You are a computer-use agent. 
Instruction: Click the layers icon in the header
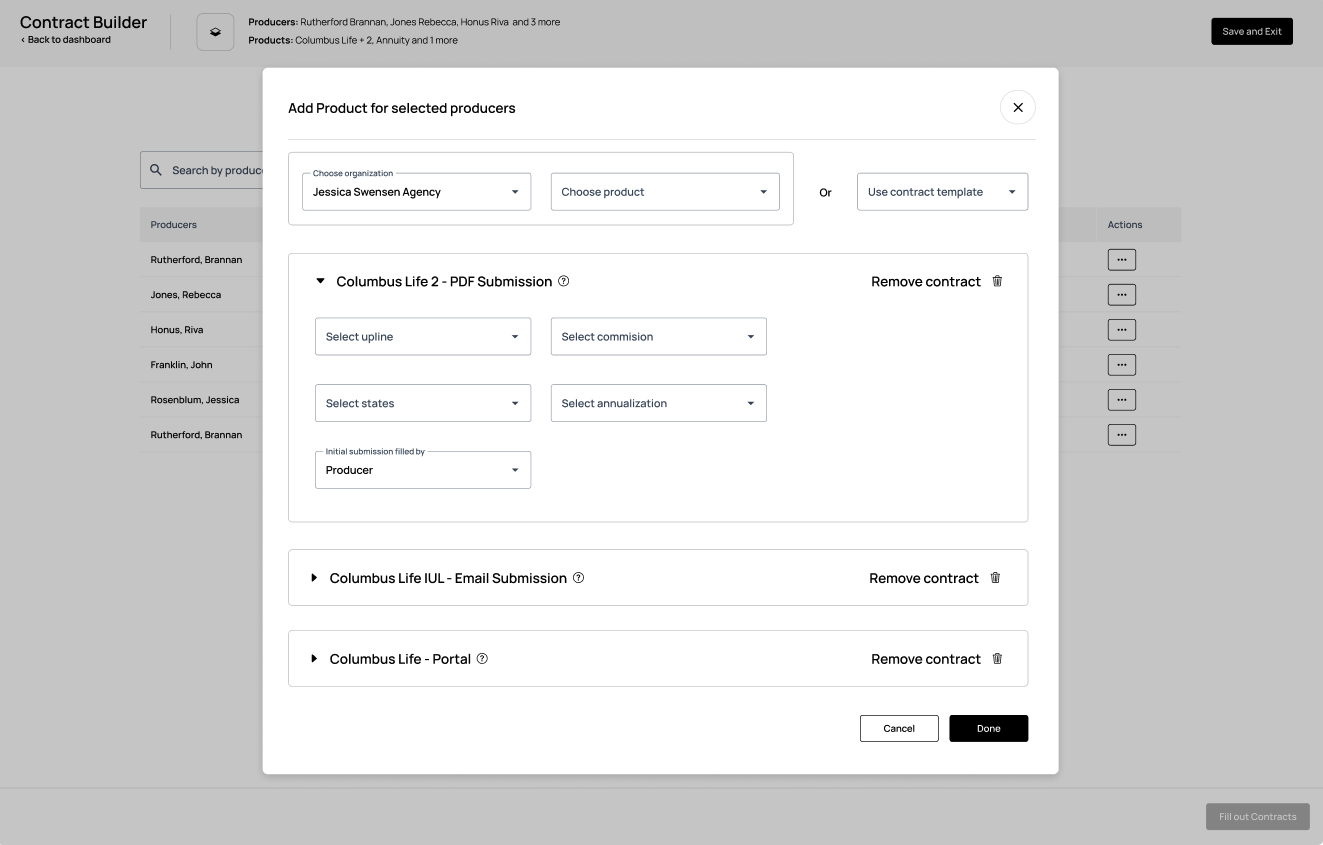[215, 32]
